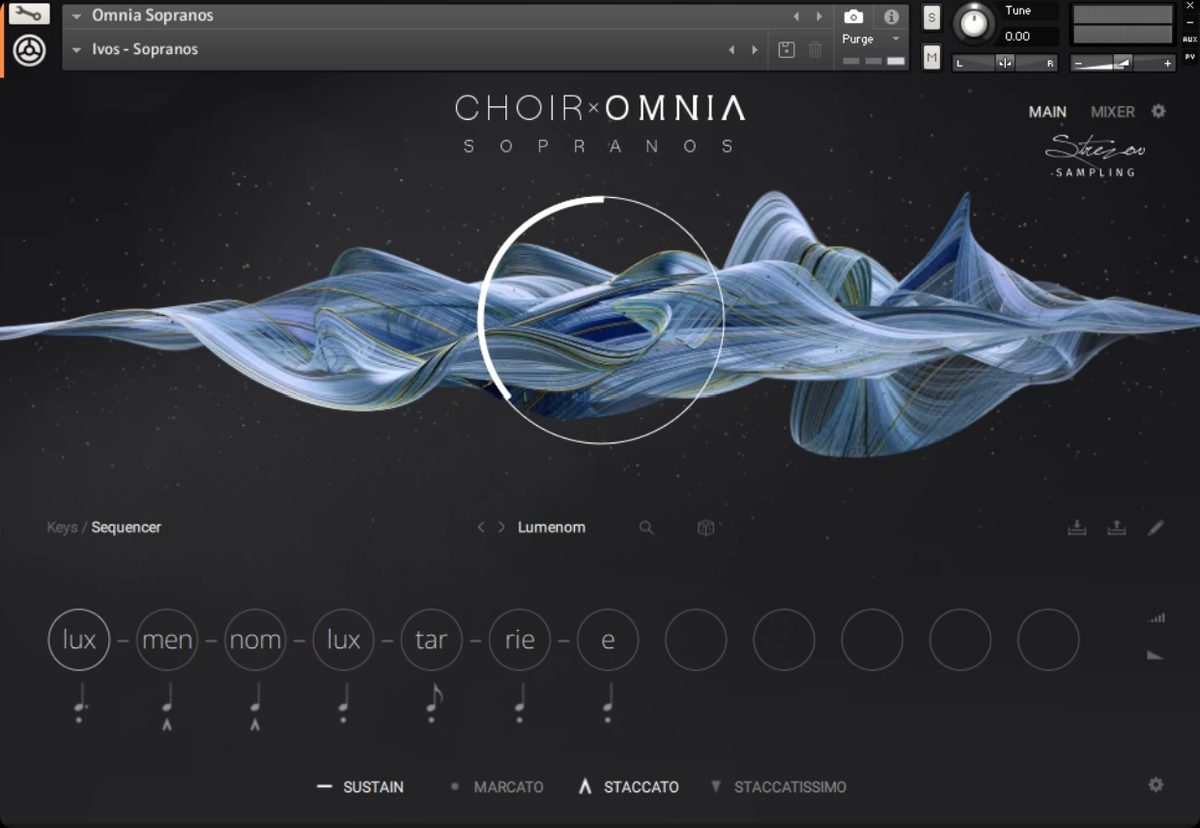Search presets with the magnifier icon
The width and height of the screenshot is (1200, 828).
[x=646, y=527]
